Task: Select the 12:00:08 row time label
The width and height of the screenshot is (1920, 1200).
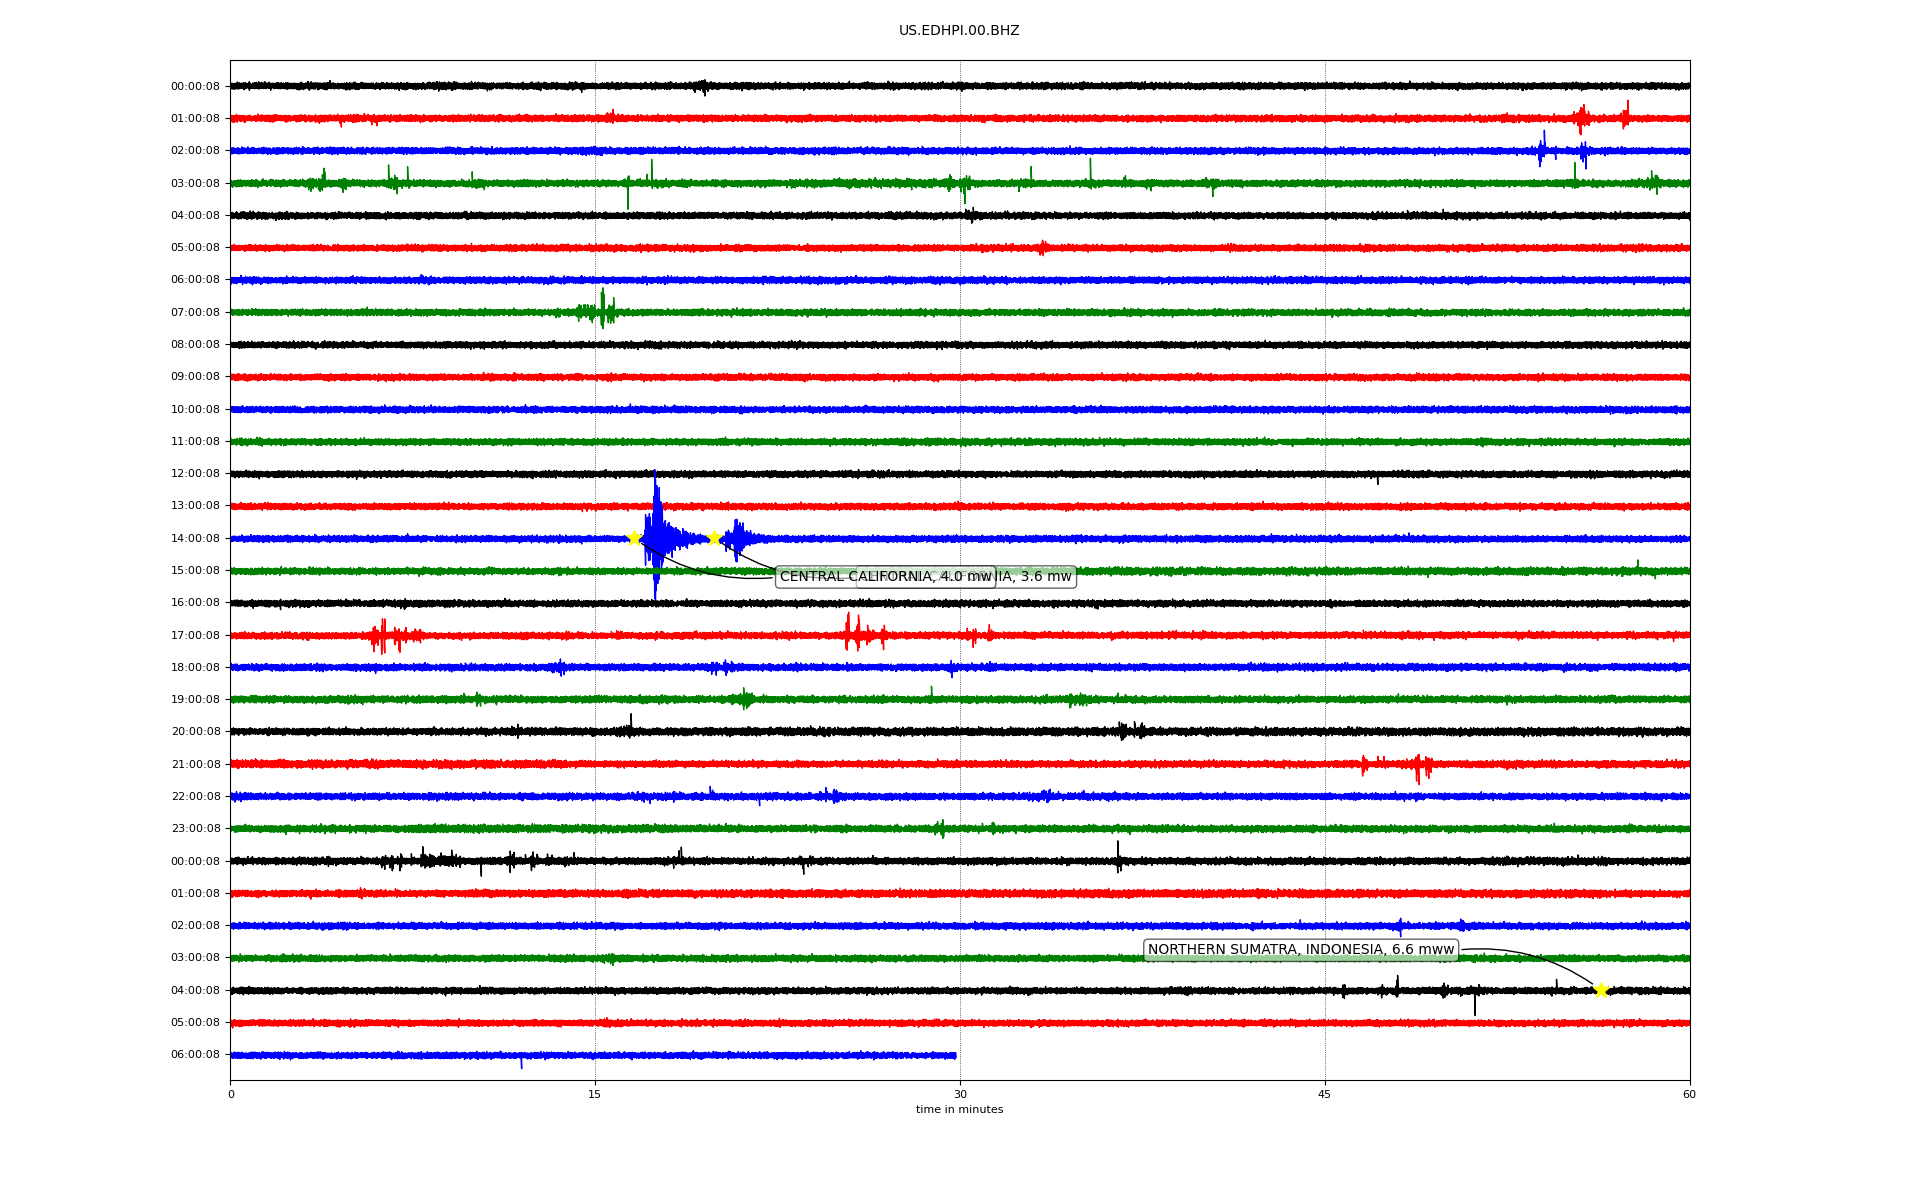Action: click(195, 474)
